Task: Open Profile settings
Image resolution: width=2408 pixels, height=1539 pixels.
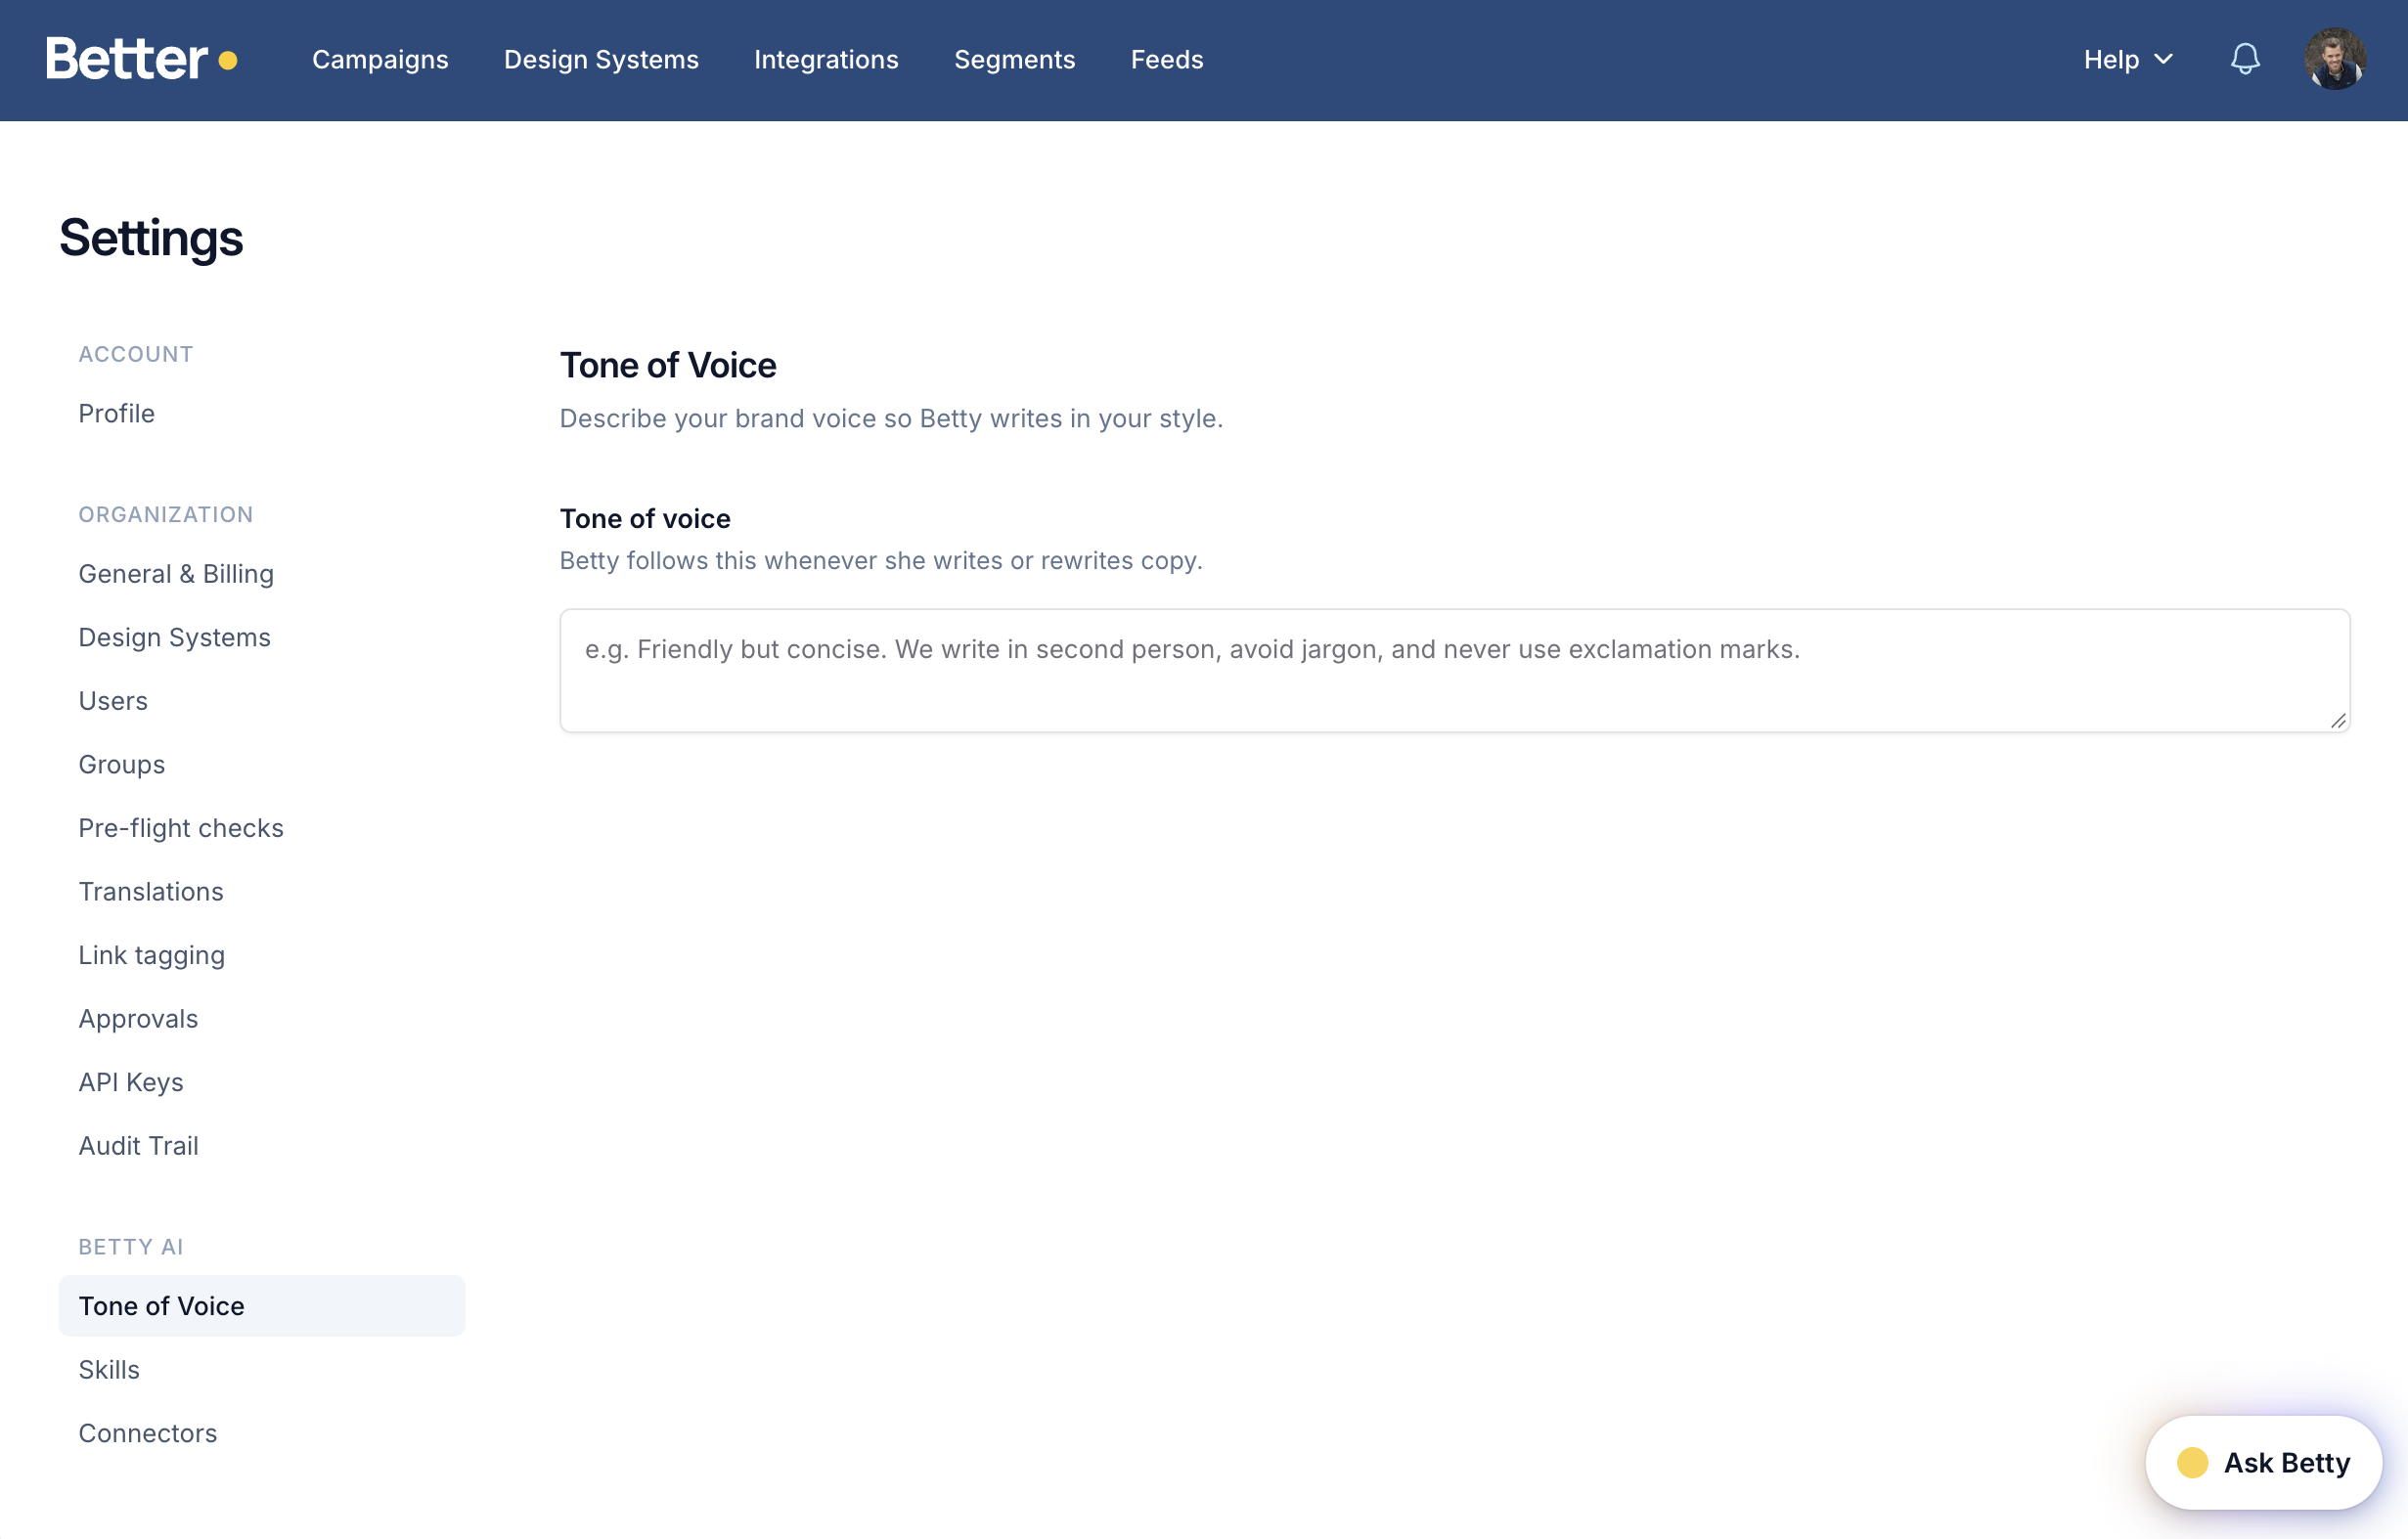Action: pos(261,413)
